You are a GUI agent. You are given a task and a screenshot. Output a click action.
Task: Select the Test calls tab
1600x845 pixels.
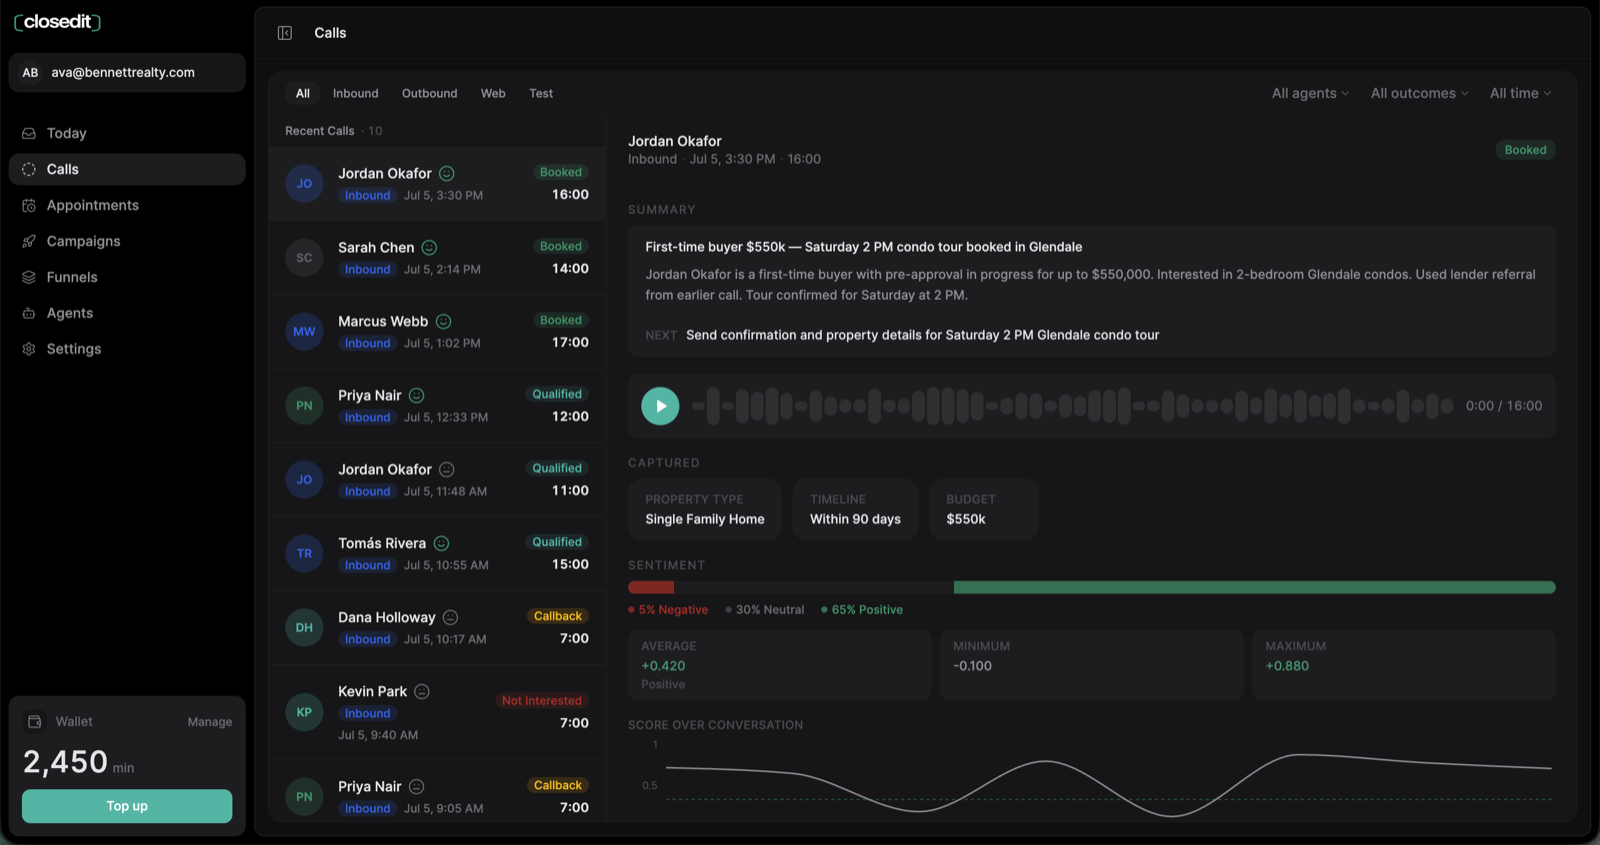(x=541, y=93)
